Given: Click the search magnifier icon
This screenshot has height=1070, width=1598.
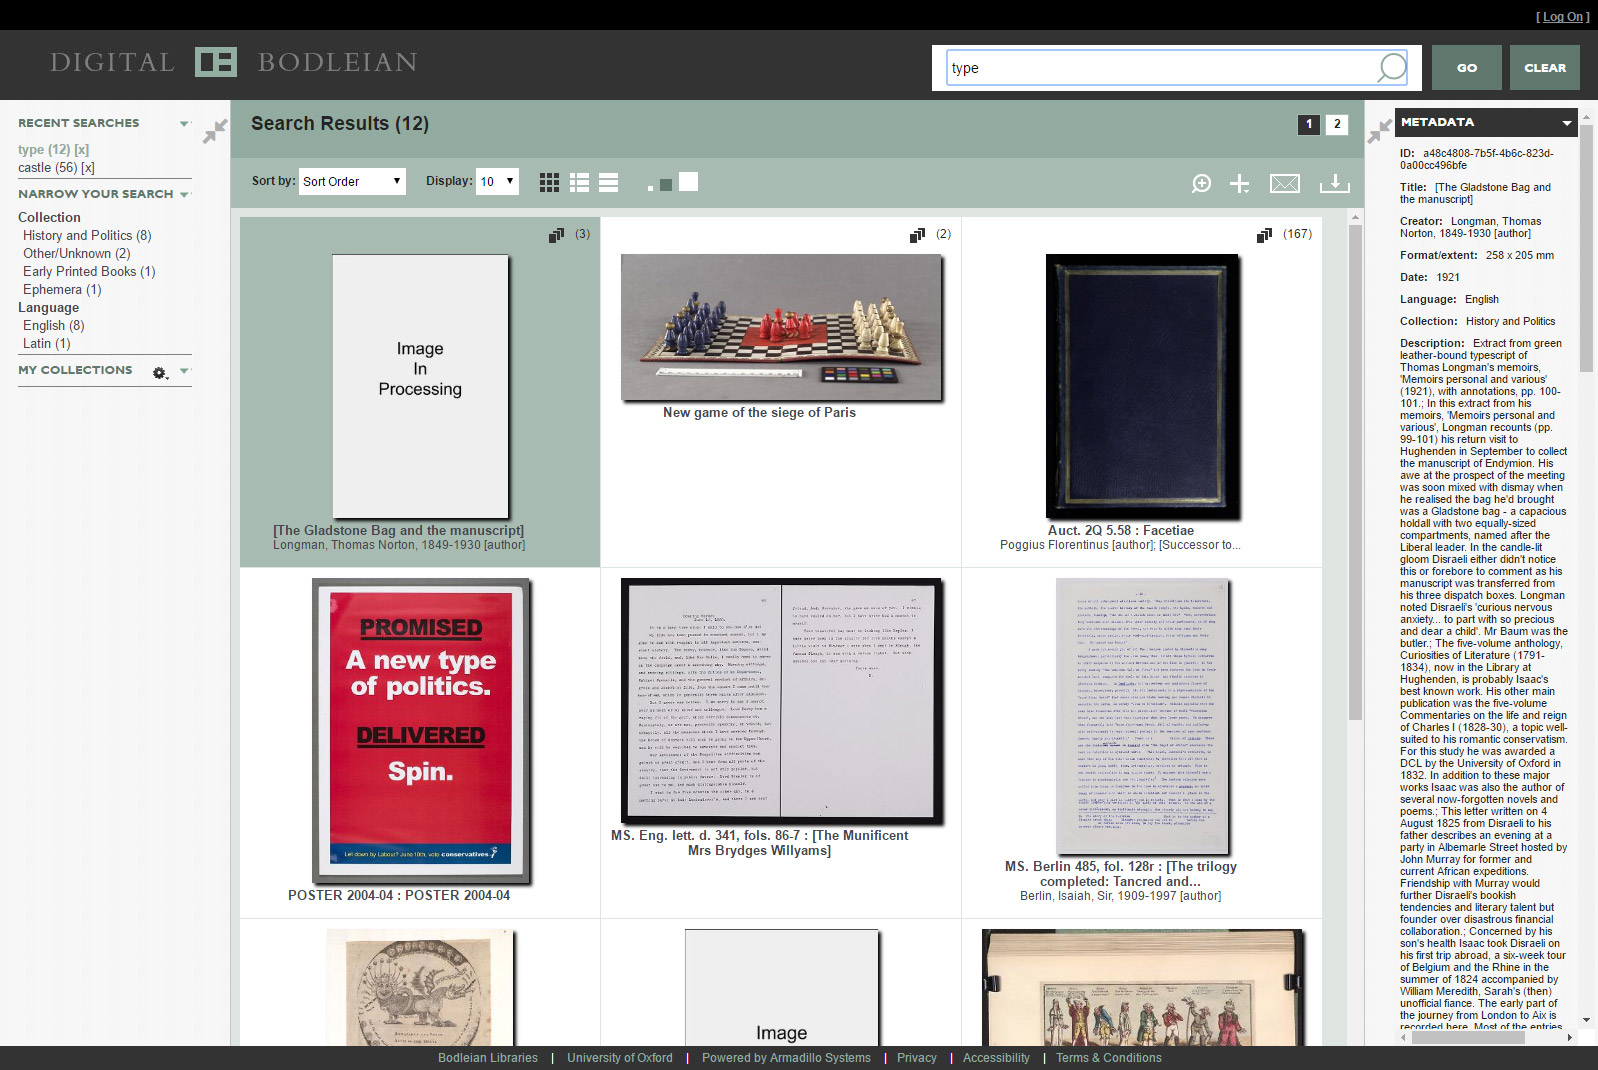Looking at the screenshot, I should coord(1392,68).
